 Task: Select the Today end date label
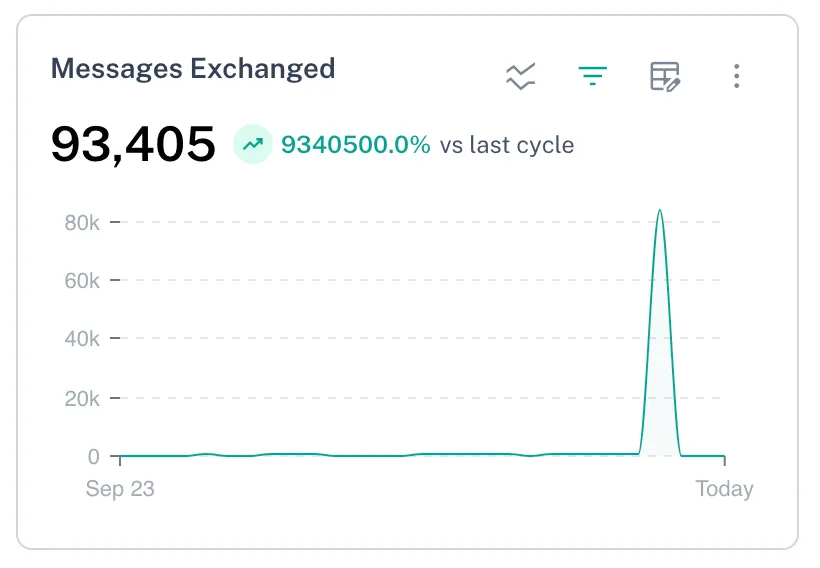724,489
